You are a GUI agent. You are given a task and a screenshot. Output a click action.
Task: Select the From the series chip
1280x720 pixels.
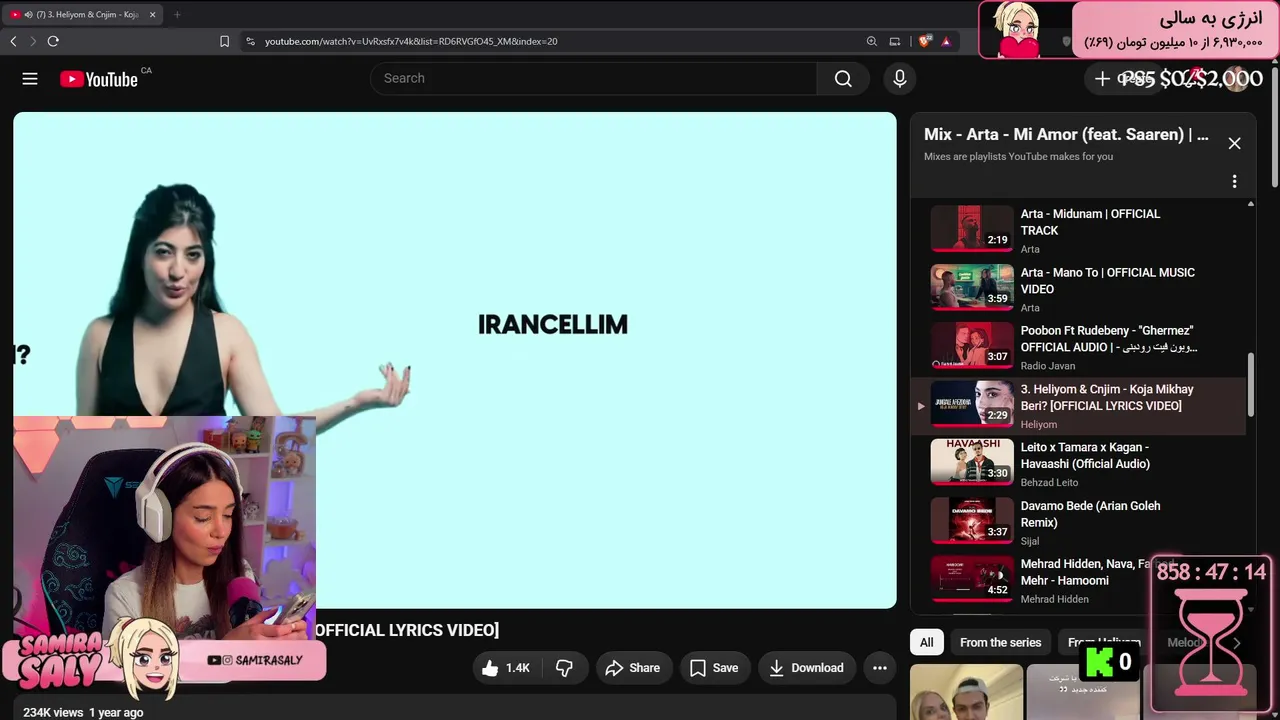1000,643
